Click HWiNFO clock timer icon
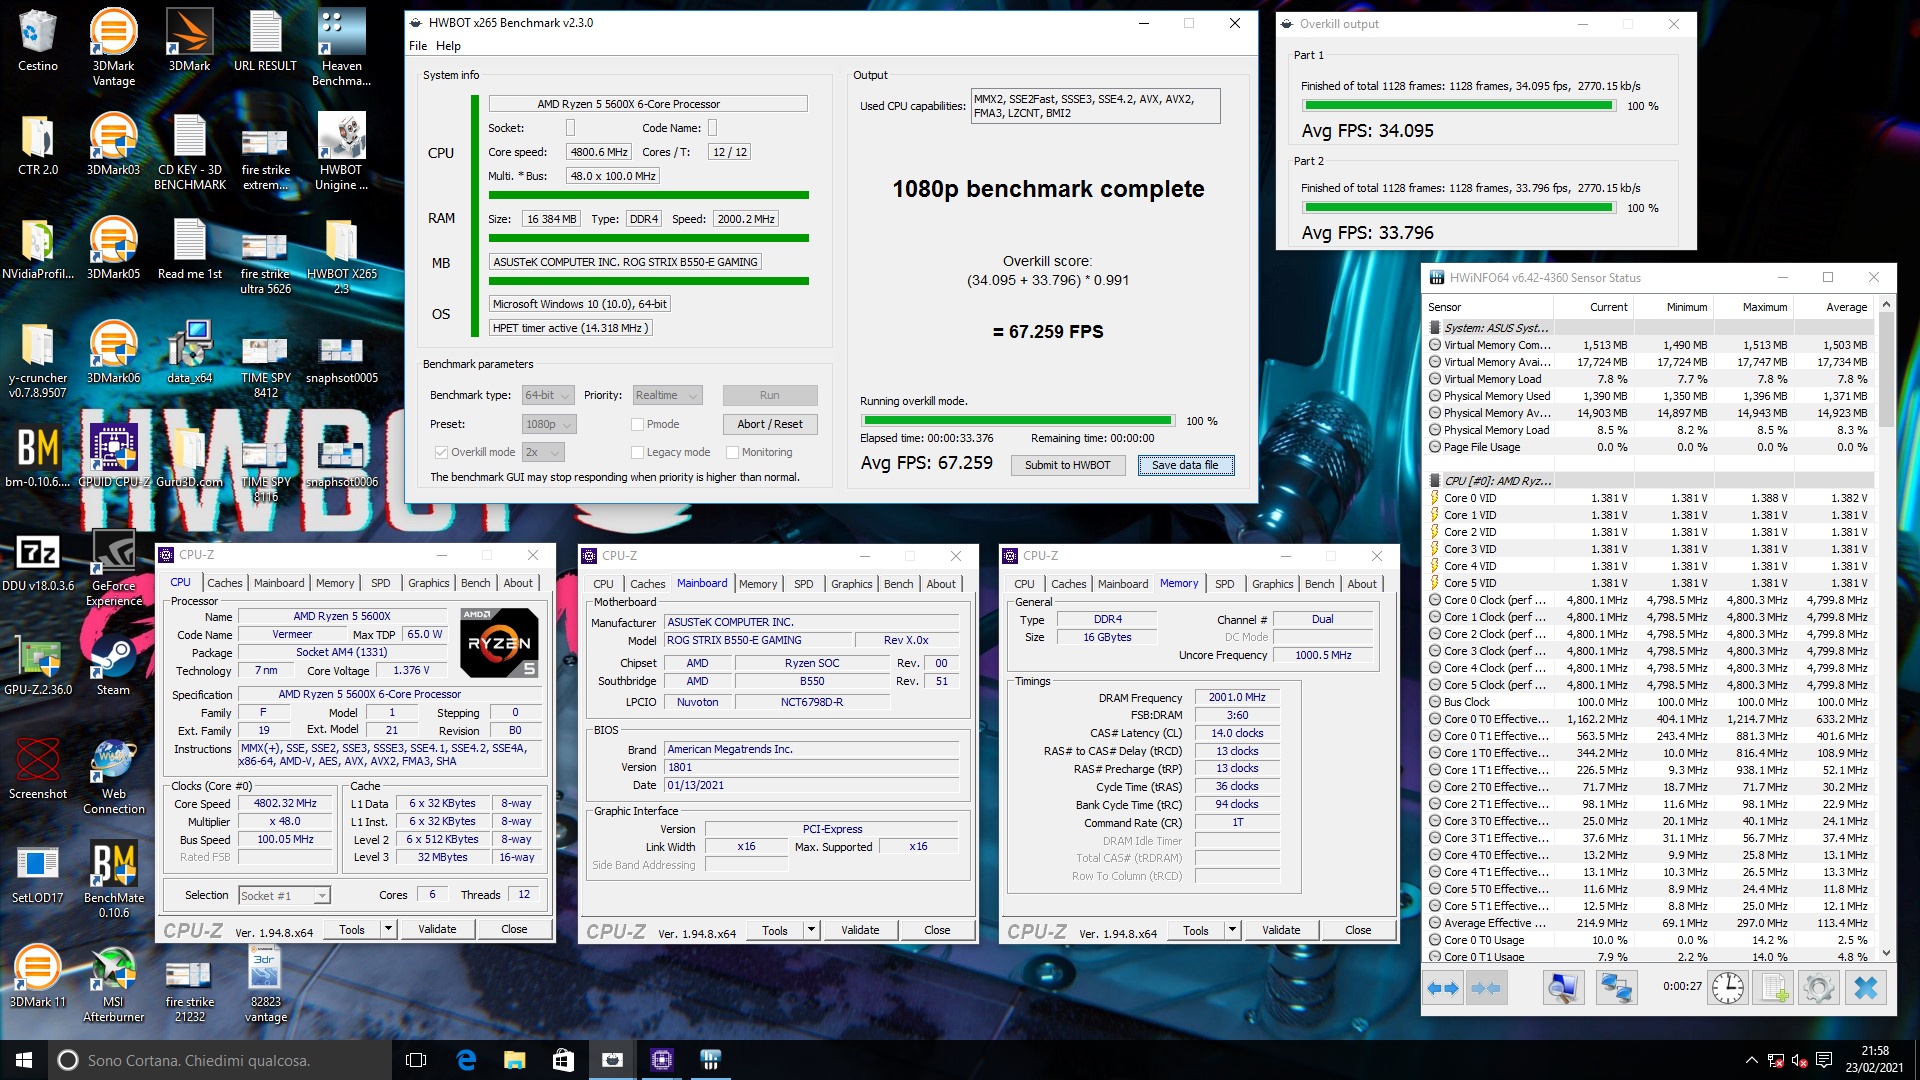This screenshot has height=1080, width=1920. pos(1727,988)
